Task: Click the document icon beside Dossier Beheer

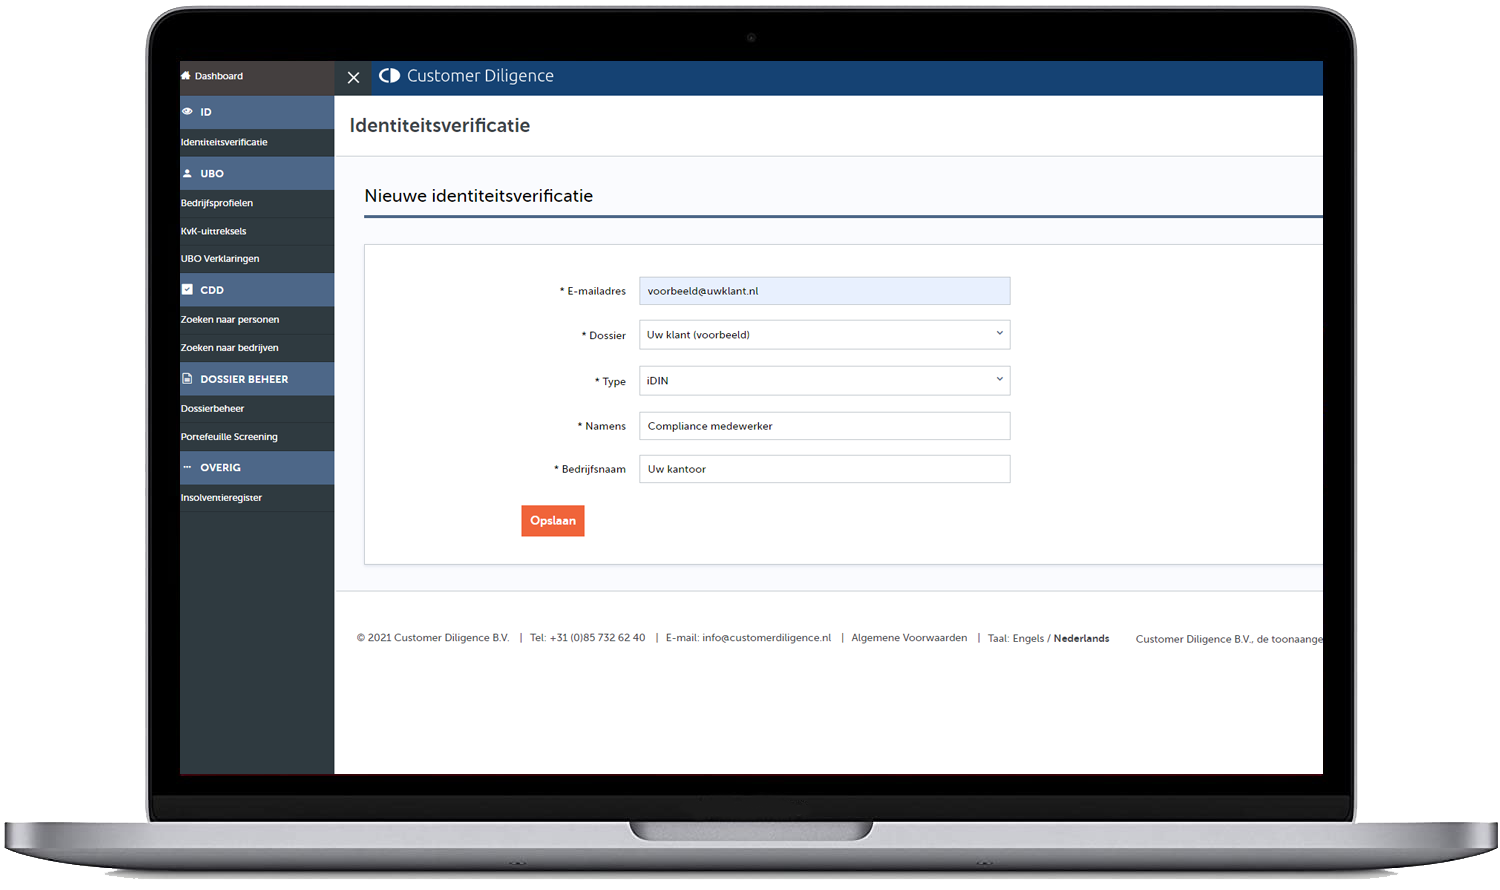Action: [187, 379]
